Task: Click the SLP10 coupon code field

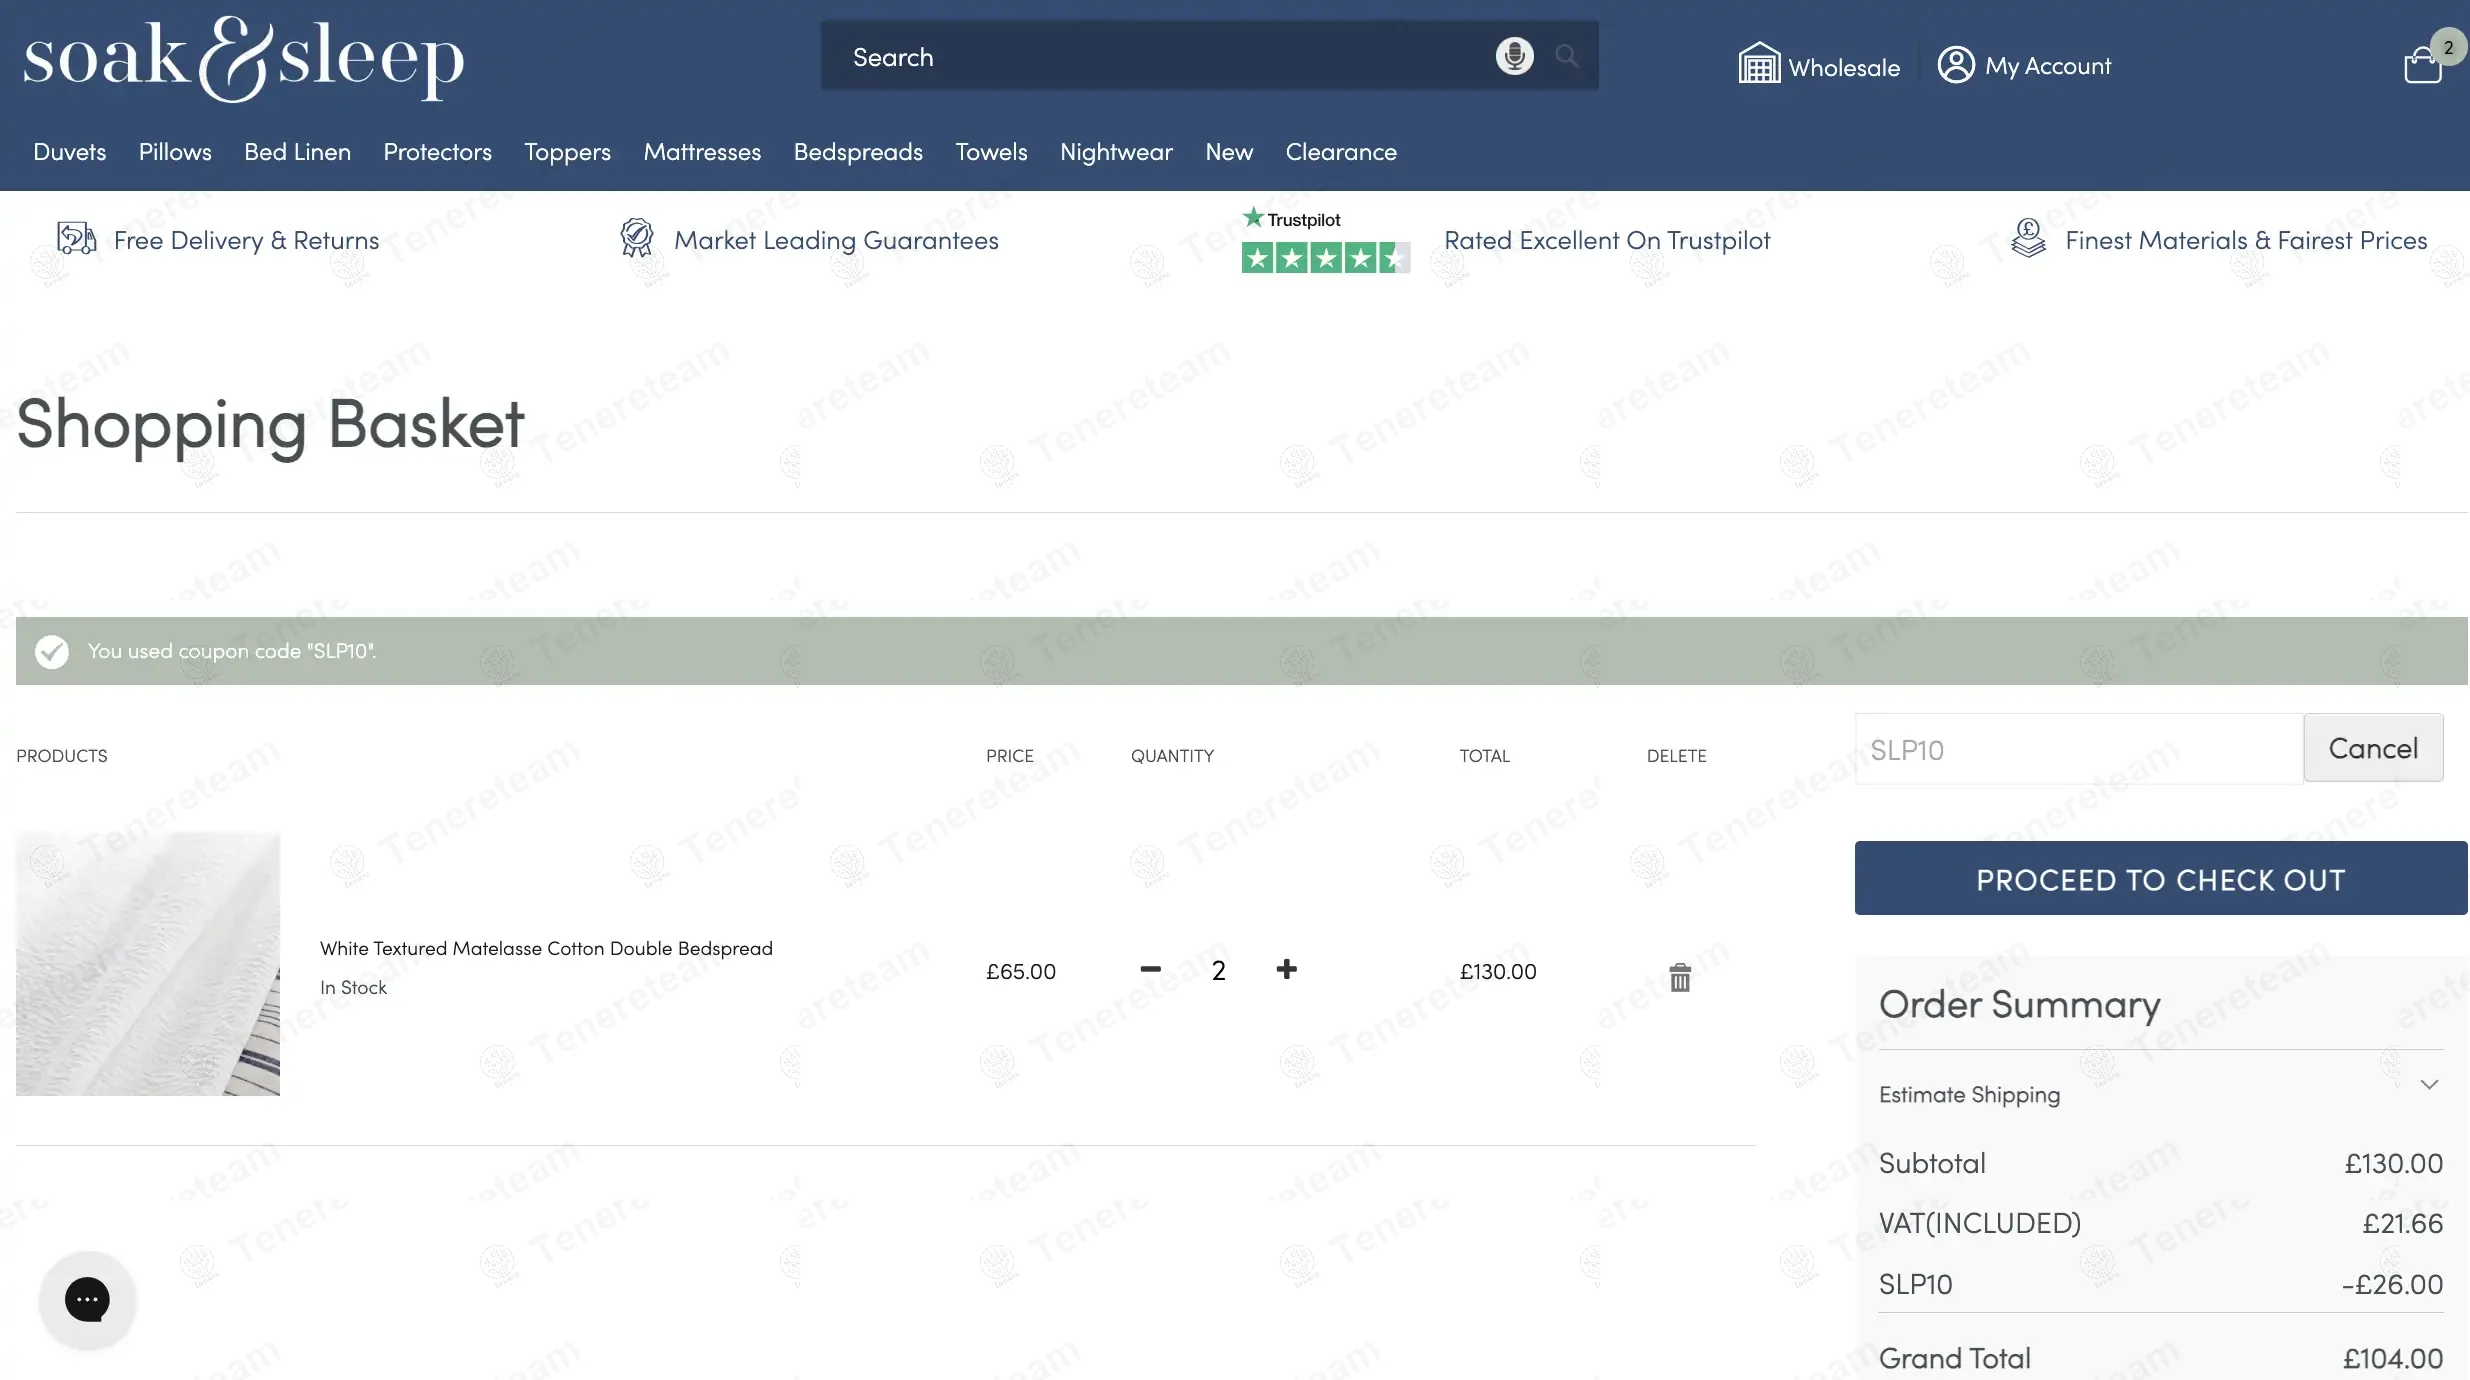Action: pos(2079,749)
